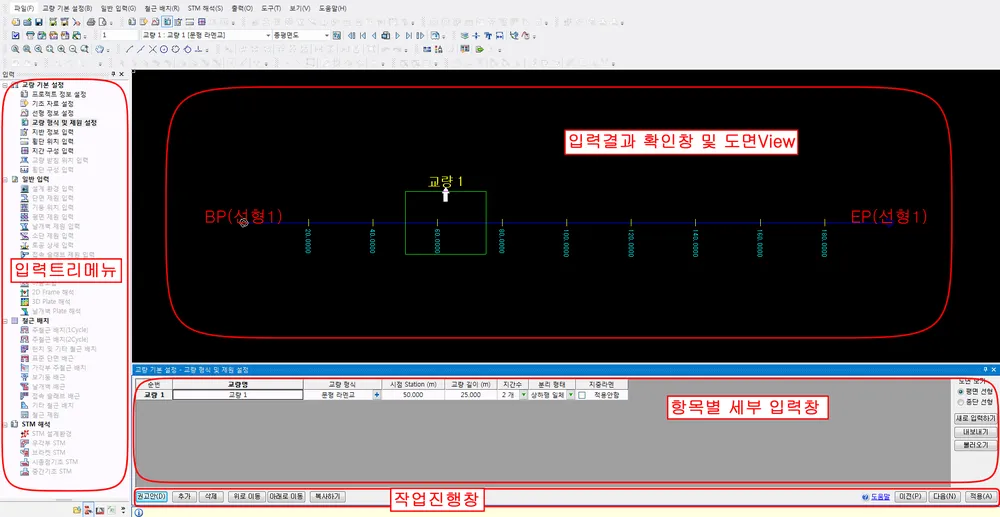Image resolution: width=1000 pixels, height=517 pixels.
Task: Click the 추가 button
Action: click(184, 496)
